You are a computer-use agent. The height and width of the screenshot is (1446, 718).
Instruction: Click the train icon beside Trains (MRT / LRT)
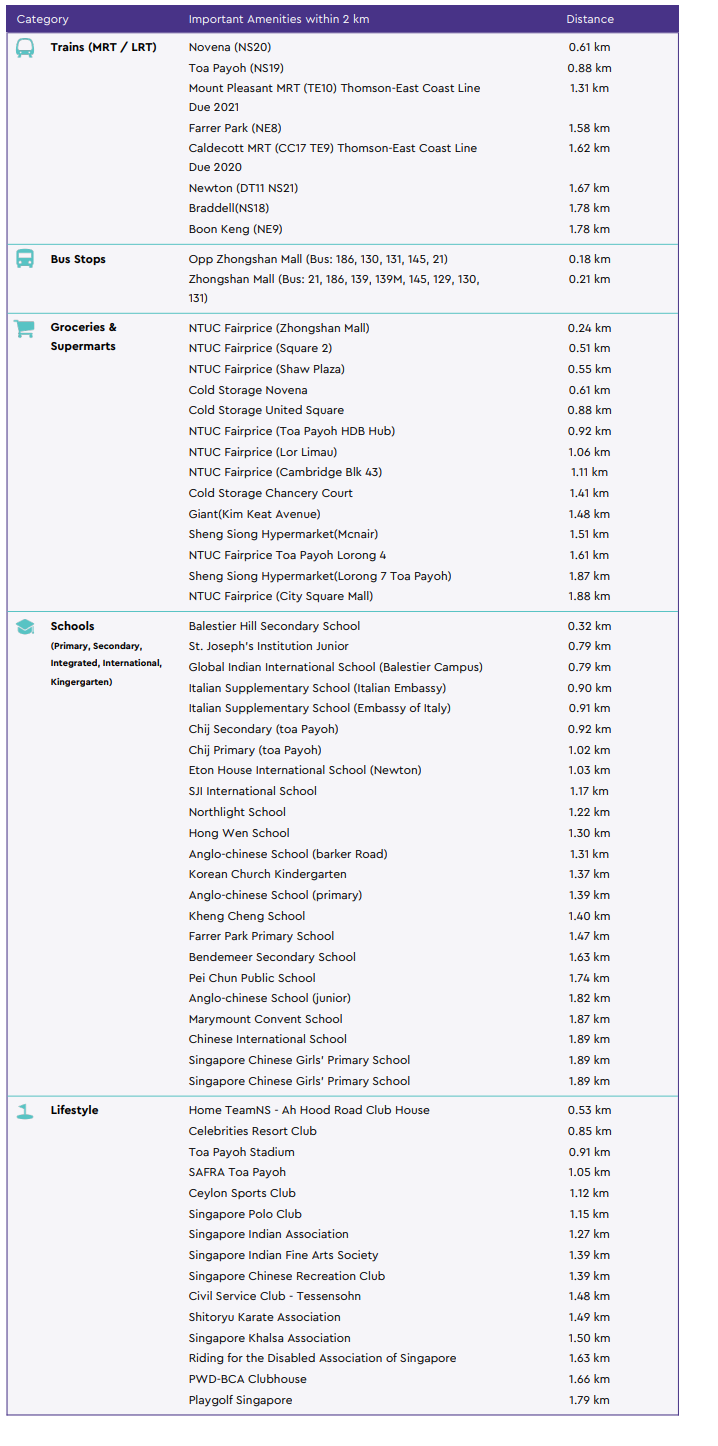tap(25, 47)
